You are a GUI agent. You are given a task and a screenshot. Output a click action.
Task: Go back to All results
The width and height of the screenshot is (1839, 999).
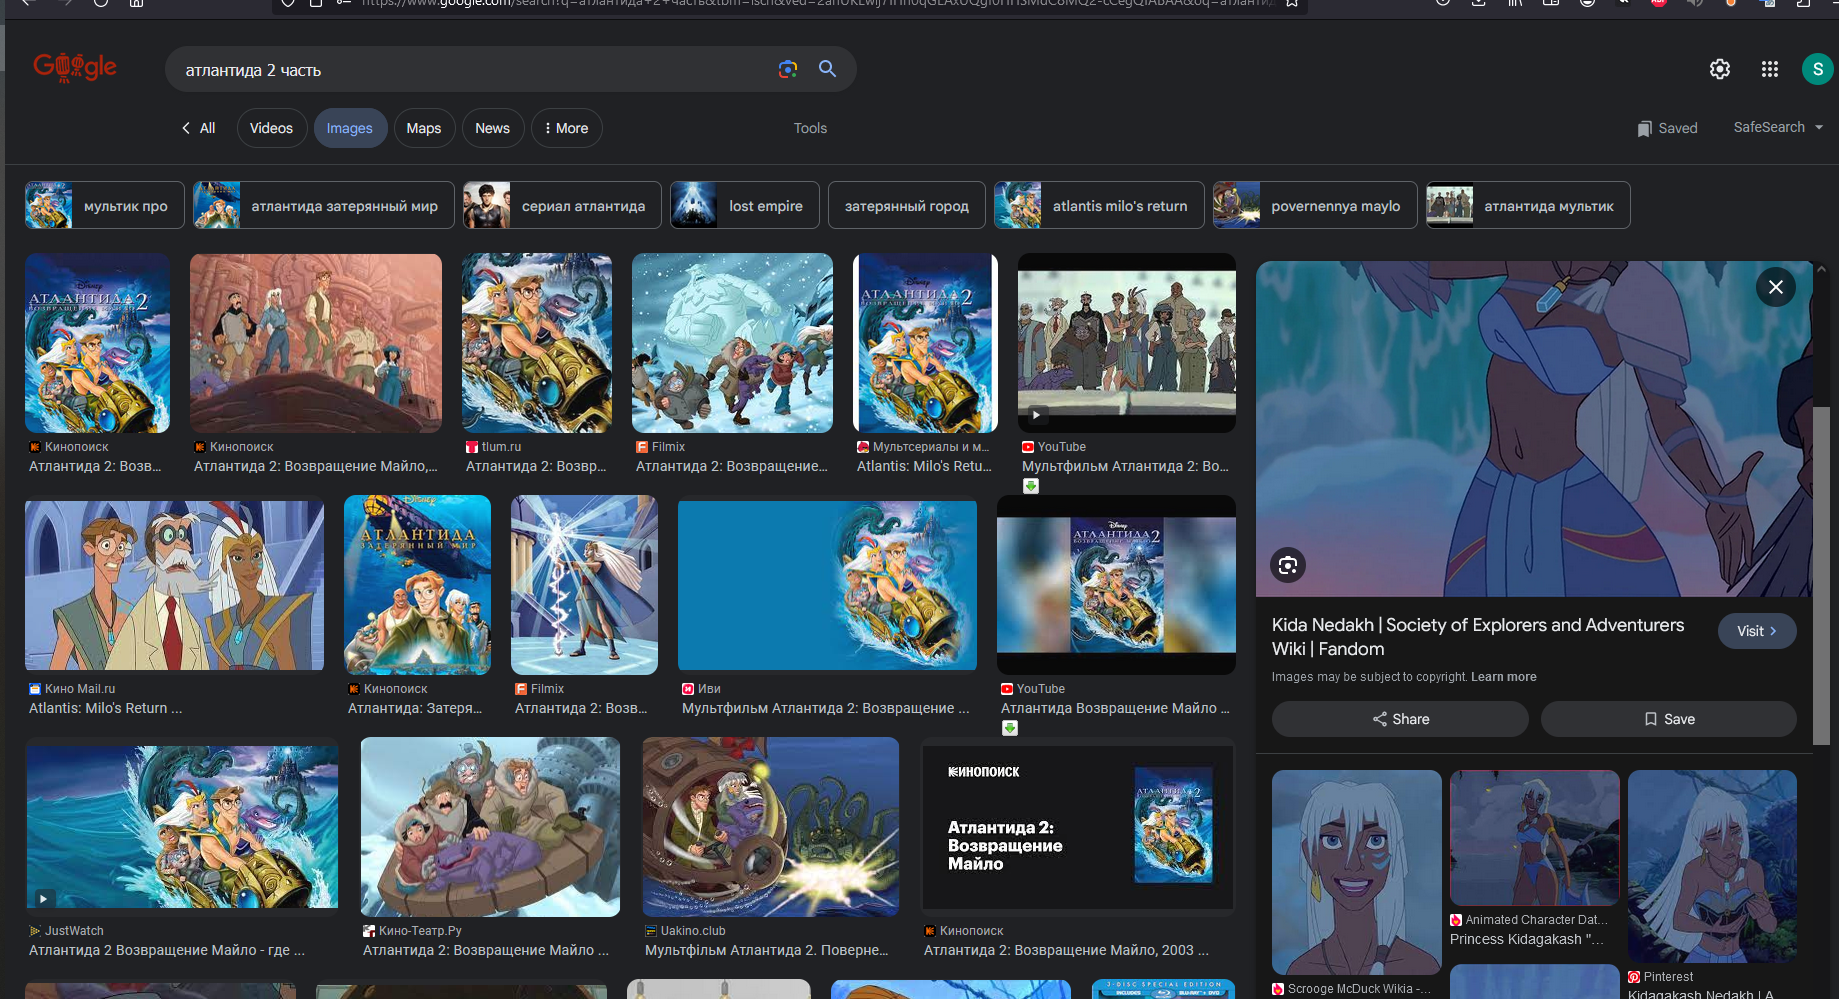[x=199, y=128]
